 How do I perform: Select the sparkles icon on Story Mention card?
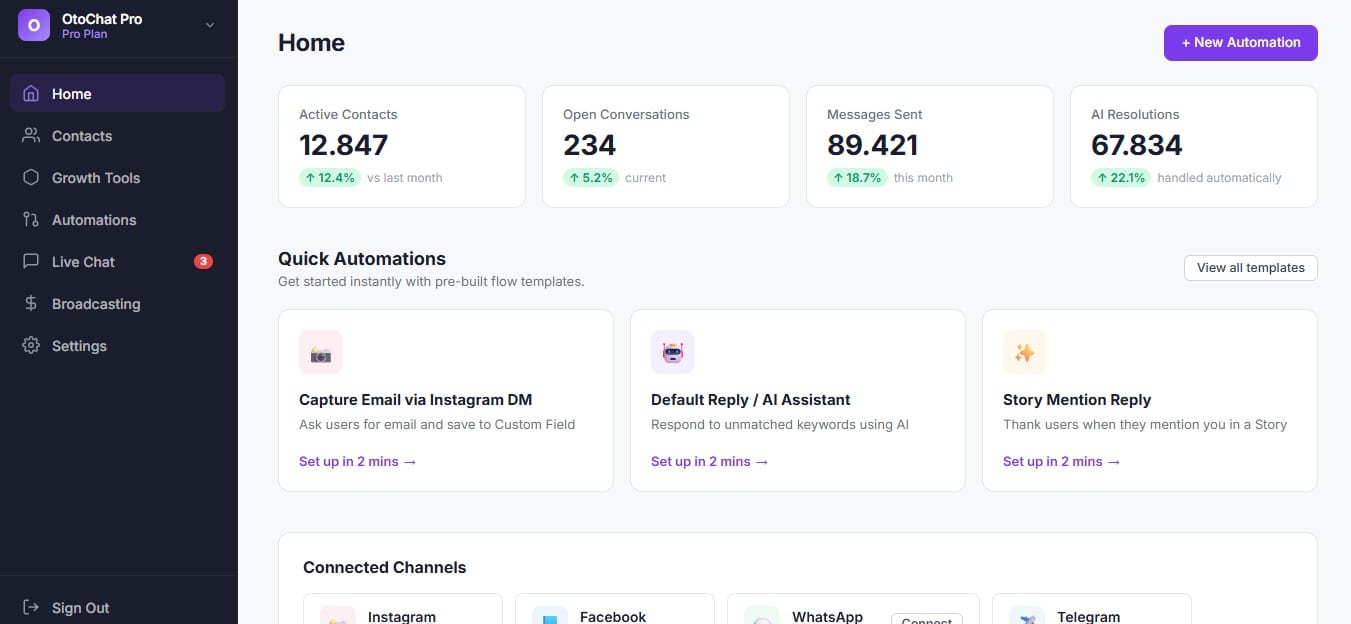(1025, 352)
